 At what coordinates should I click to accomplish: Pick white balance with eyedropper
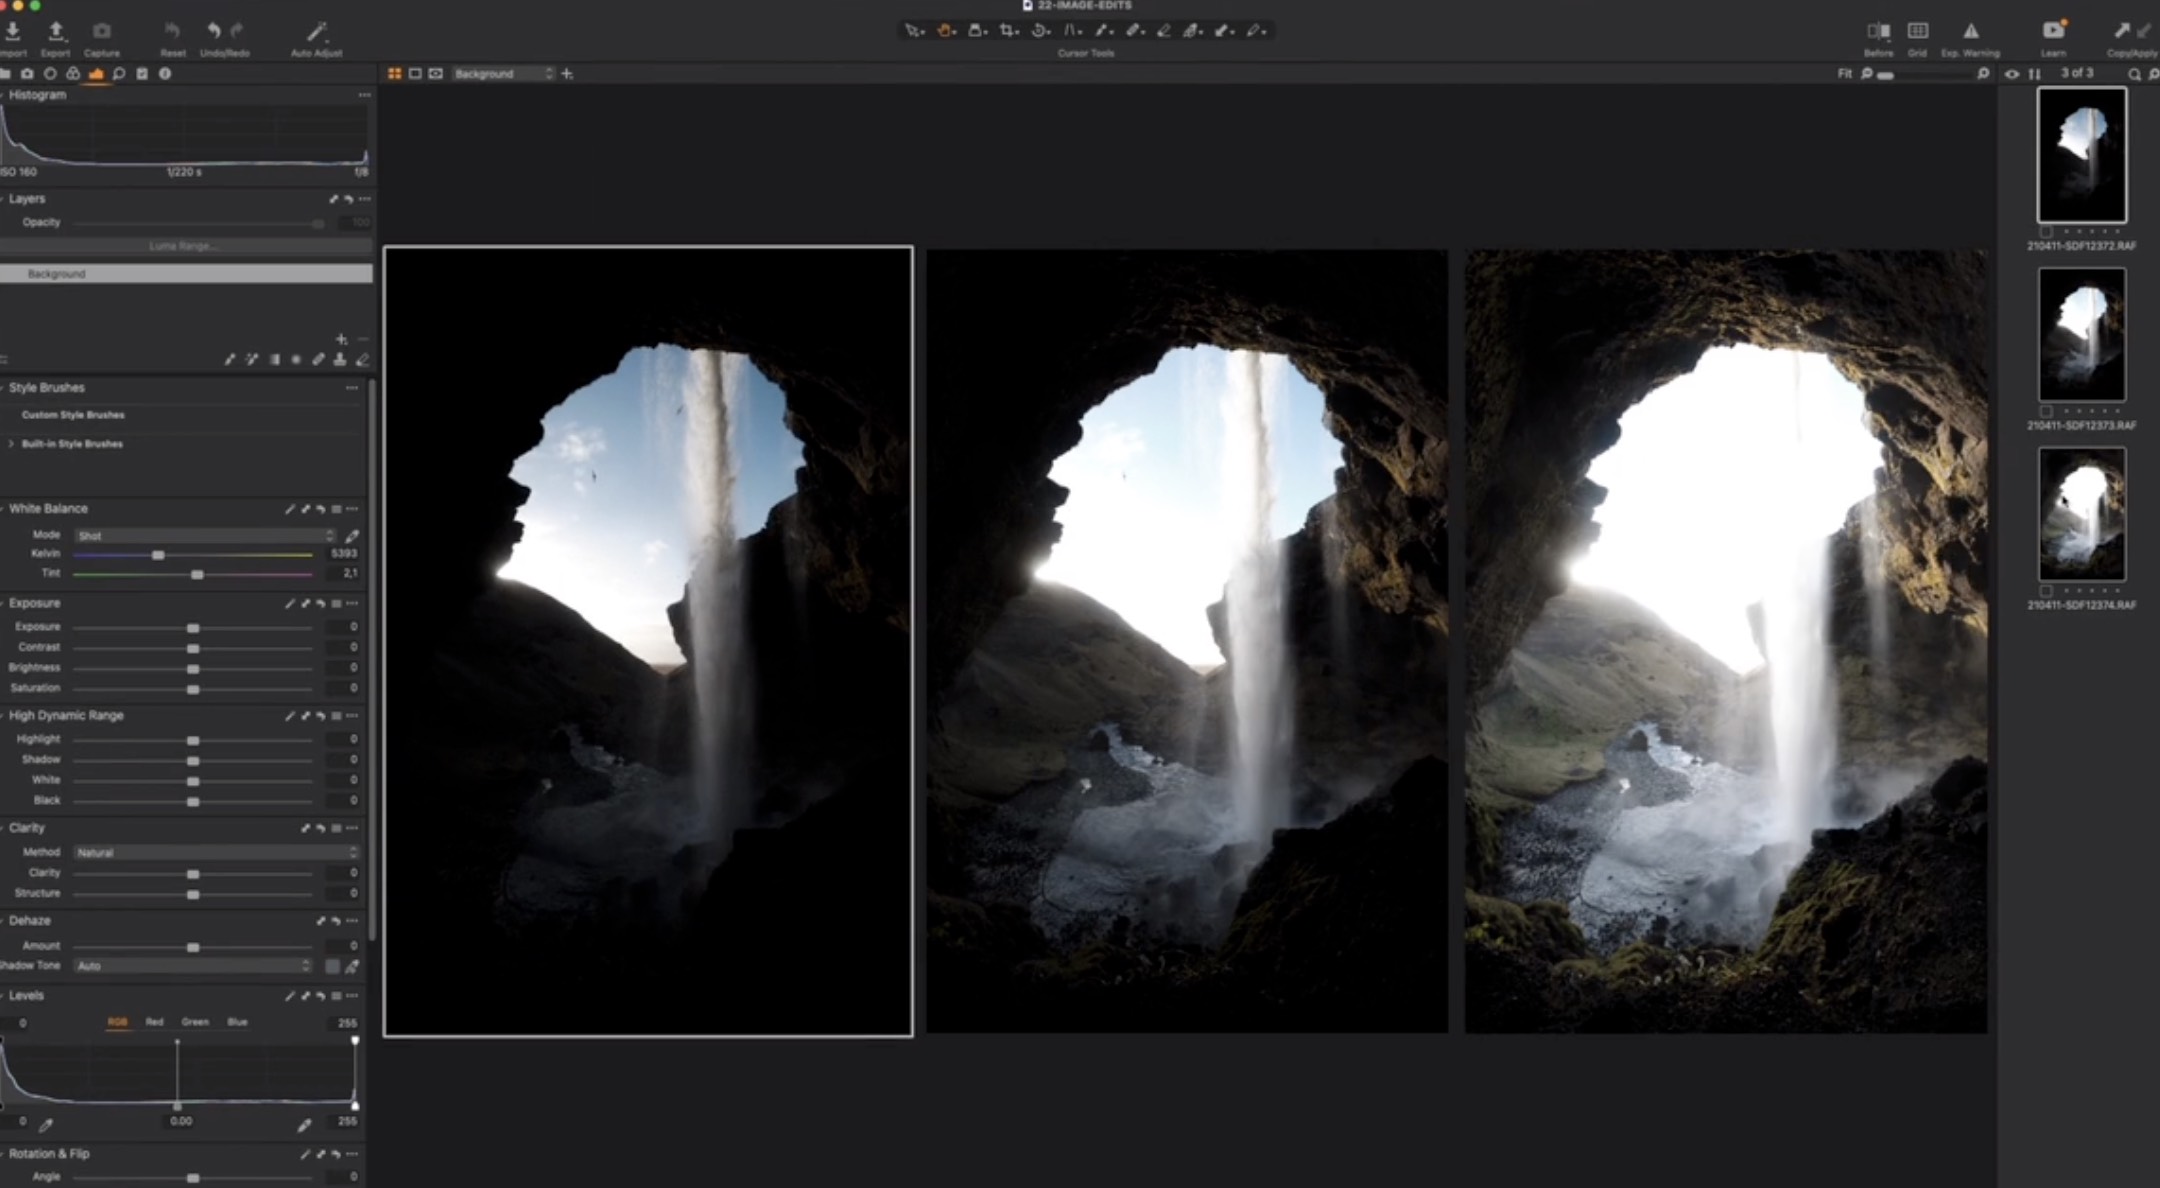coord(352,536)
